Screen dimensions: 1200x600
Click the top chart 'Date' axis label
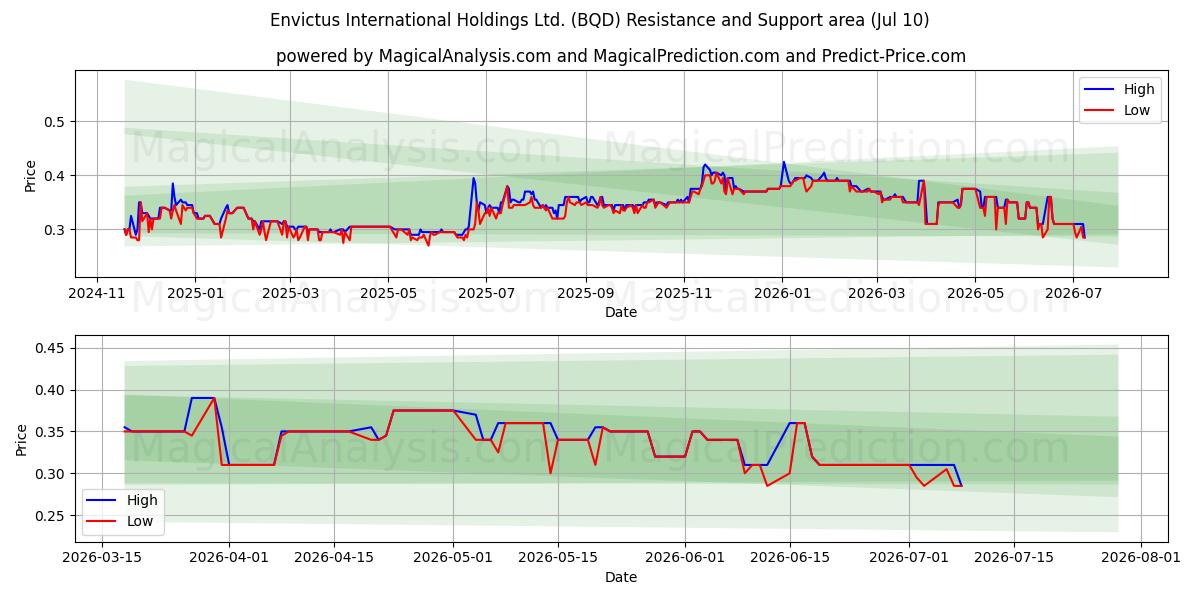click(621, 313)
